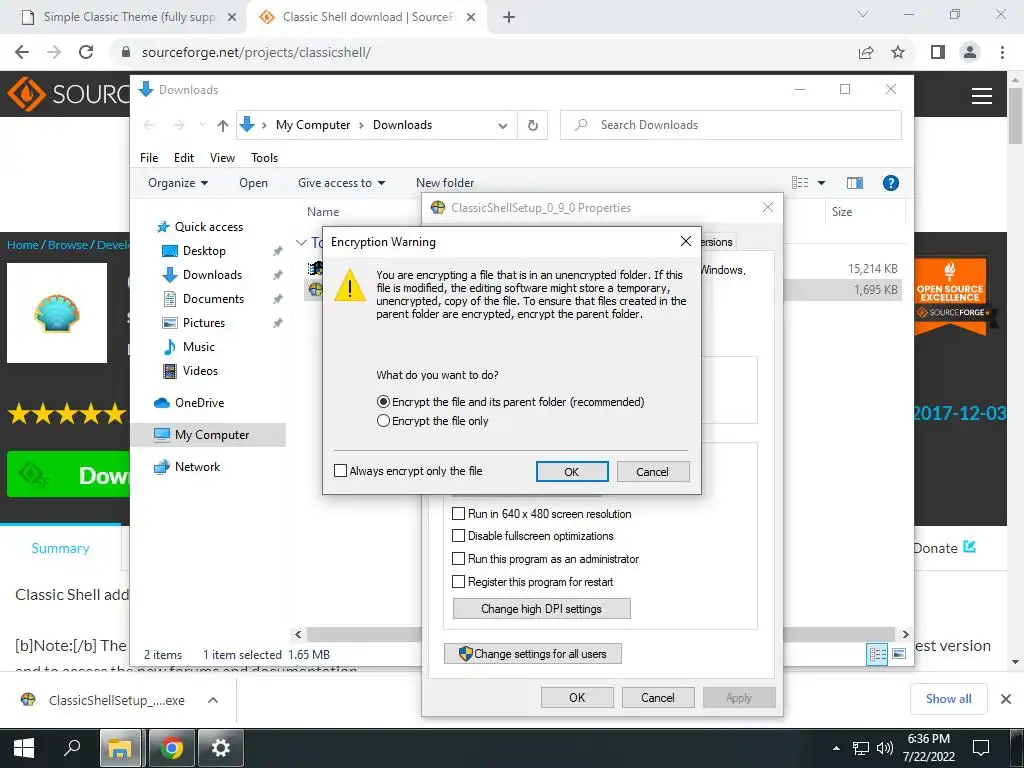Click Open in Explorer toolbar

tap(253, 183)
